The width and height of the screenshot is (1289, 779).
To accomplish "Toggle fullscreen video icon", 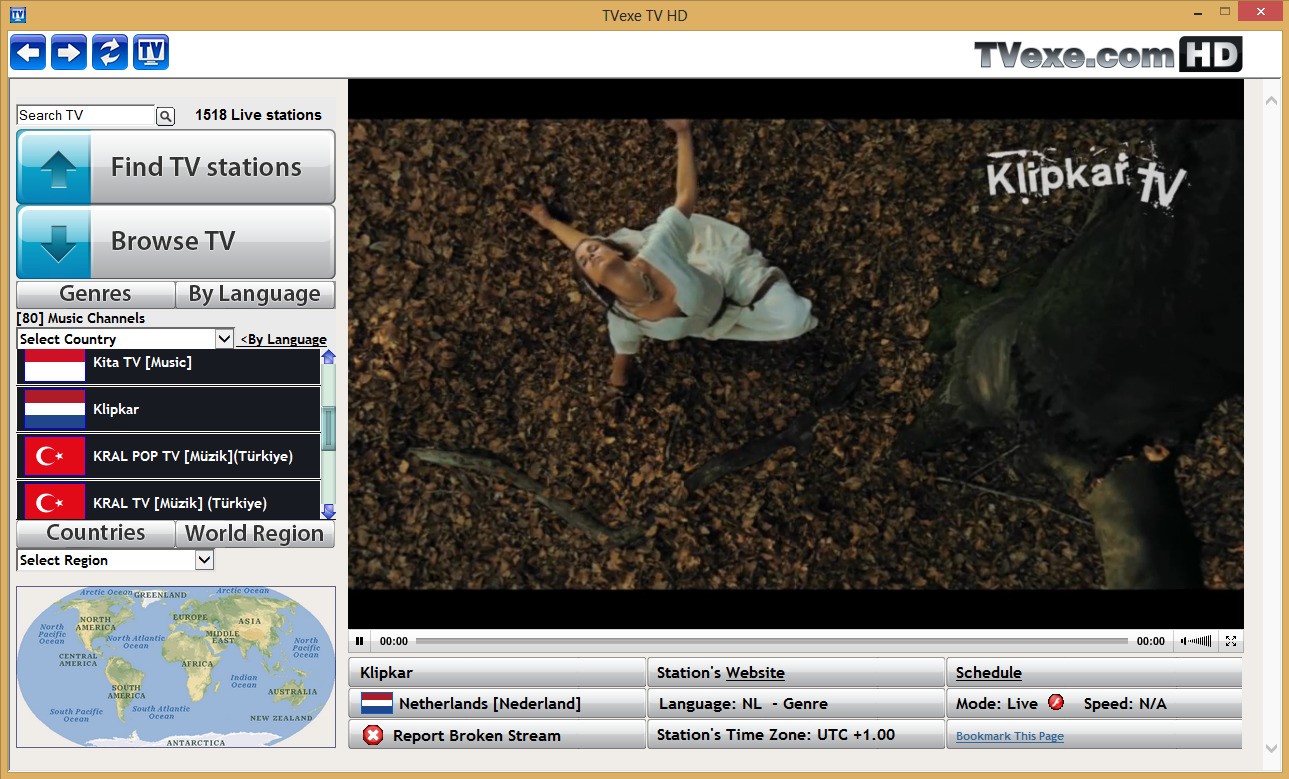I will 1231,641.
